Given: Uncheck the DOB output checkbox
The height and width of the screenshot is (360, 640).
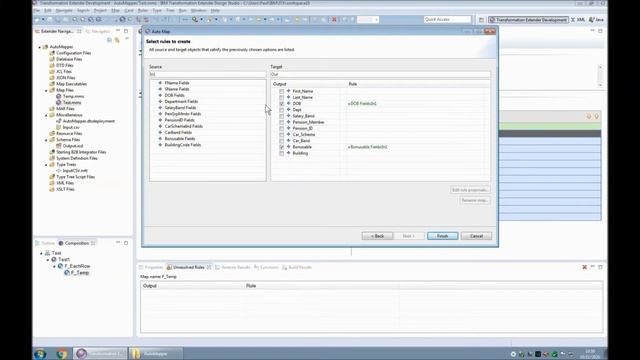Looking at the screenshot, I should (282, 104).
